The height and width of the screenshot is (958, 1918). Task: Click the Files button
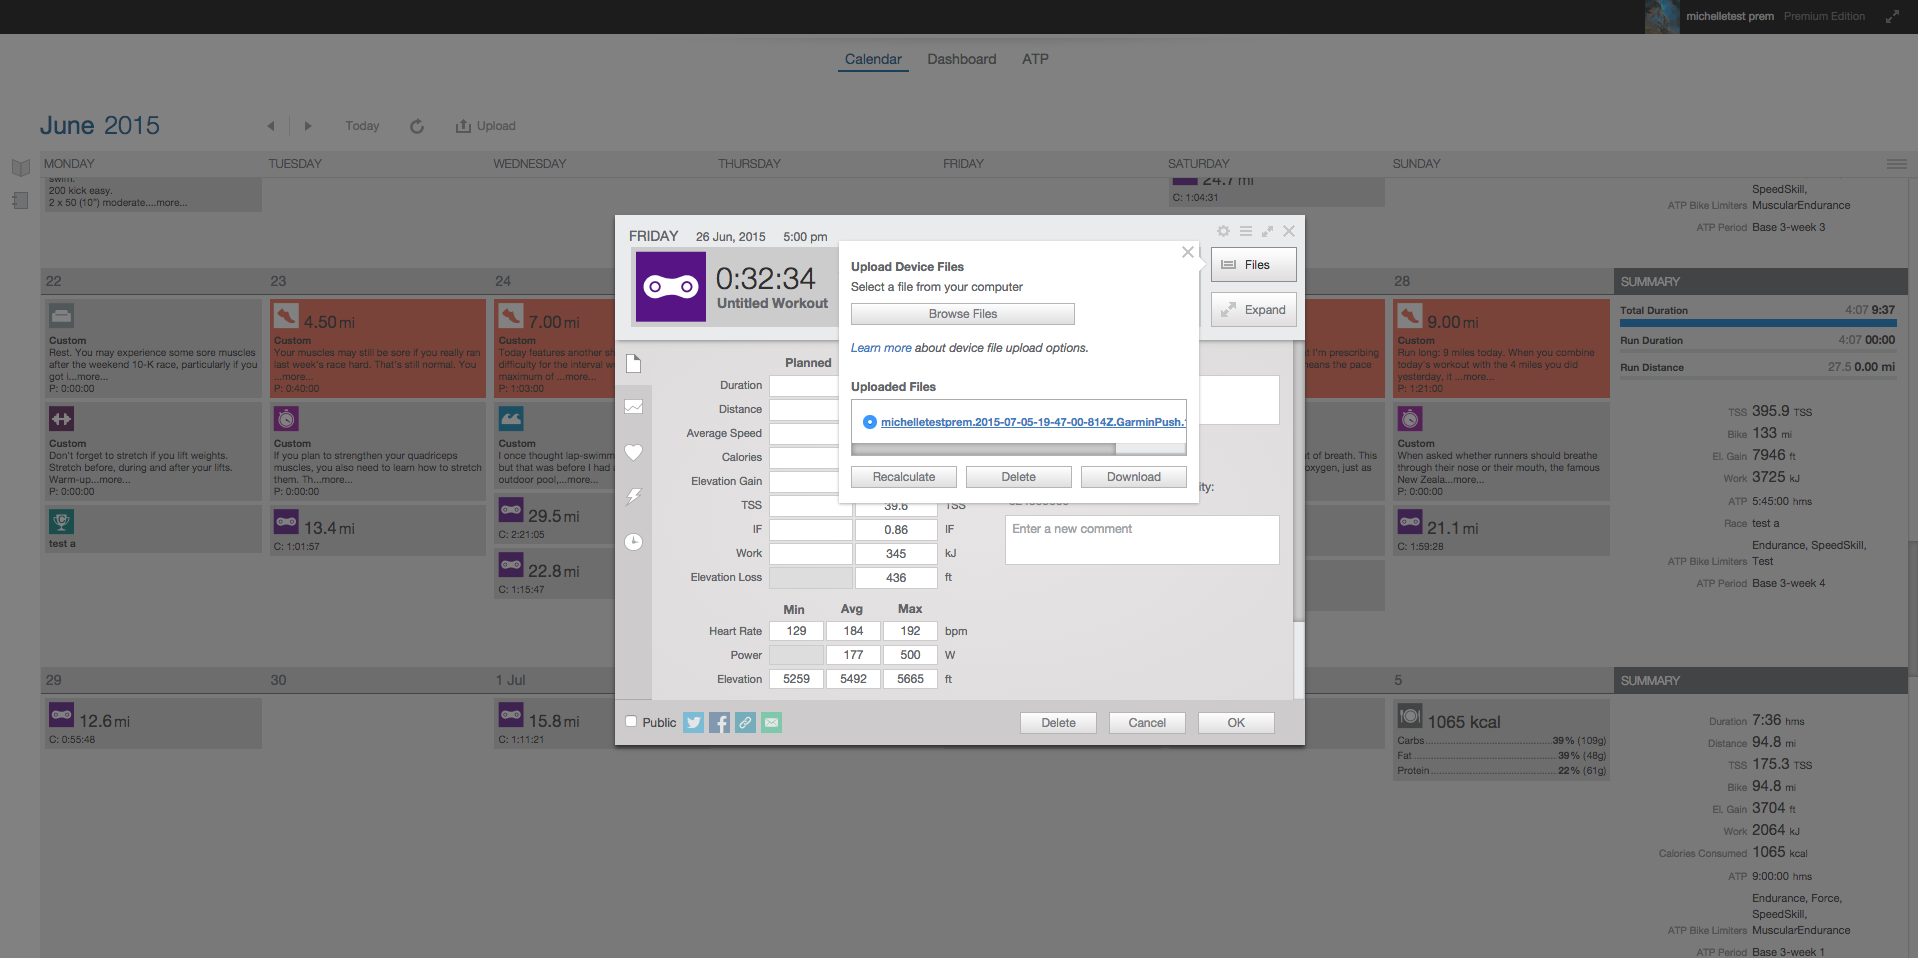[1254, 265]
